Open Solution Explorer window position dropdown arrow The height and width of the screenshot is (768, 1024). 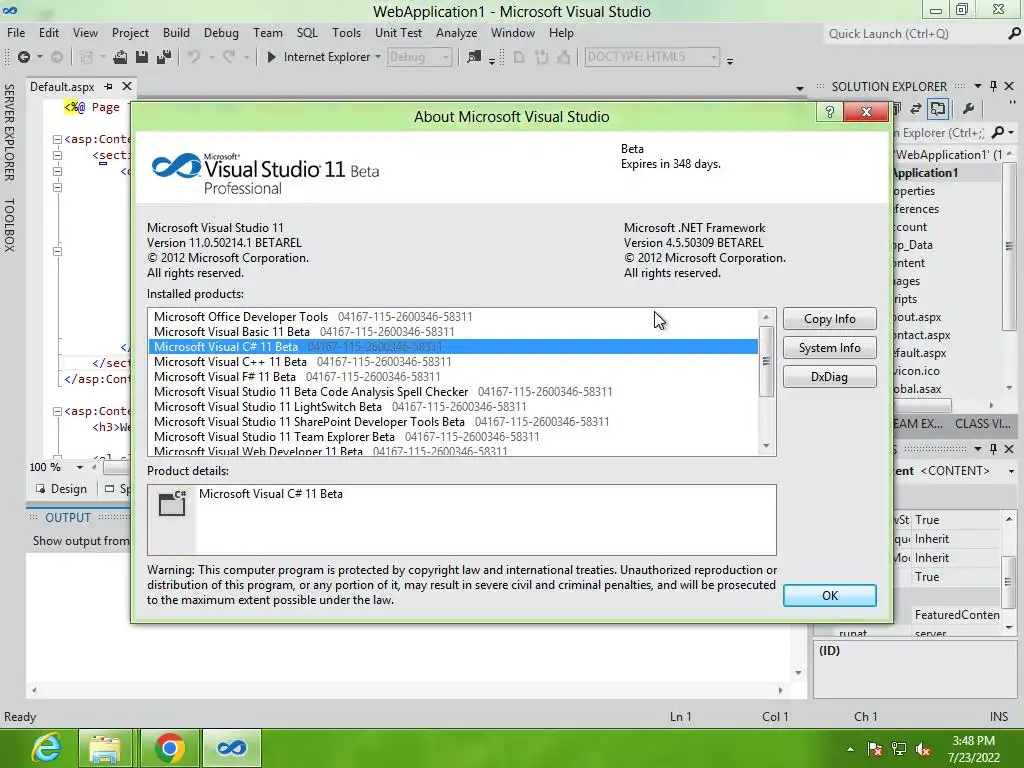(978, 86)
